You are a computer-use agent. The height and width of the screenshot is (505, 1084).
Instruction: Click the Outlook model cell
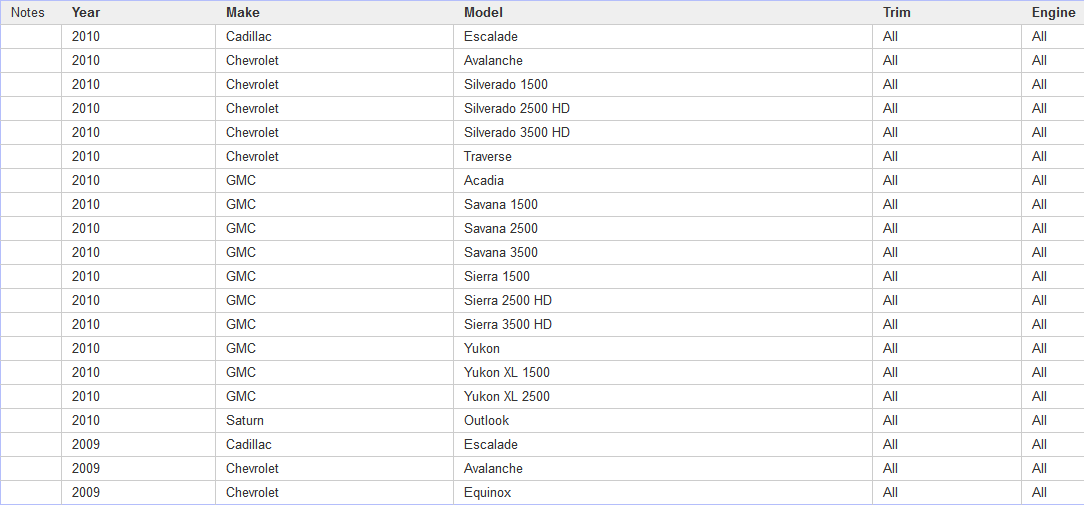663,421
